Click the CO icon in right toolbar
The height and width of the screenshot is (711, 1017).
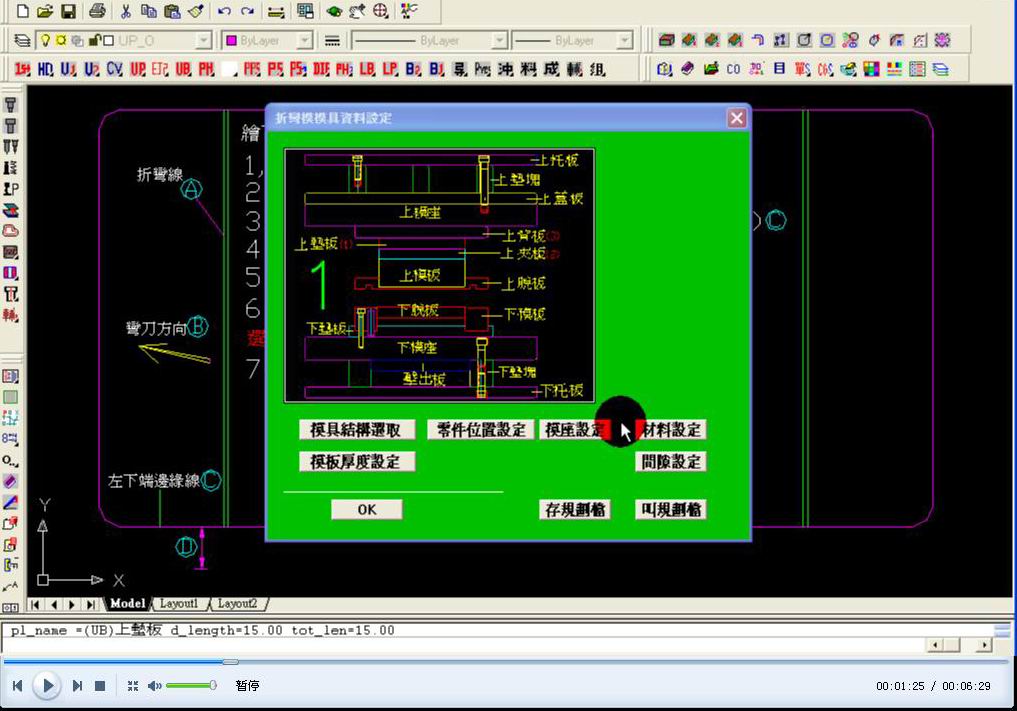734,69
